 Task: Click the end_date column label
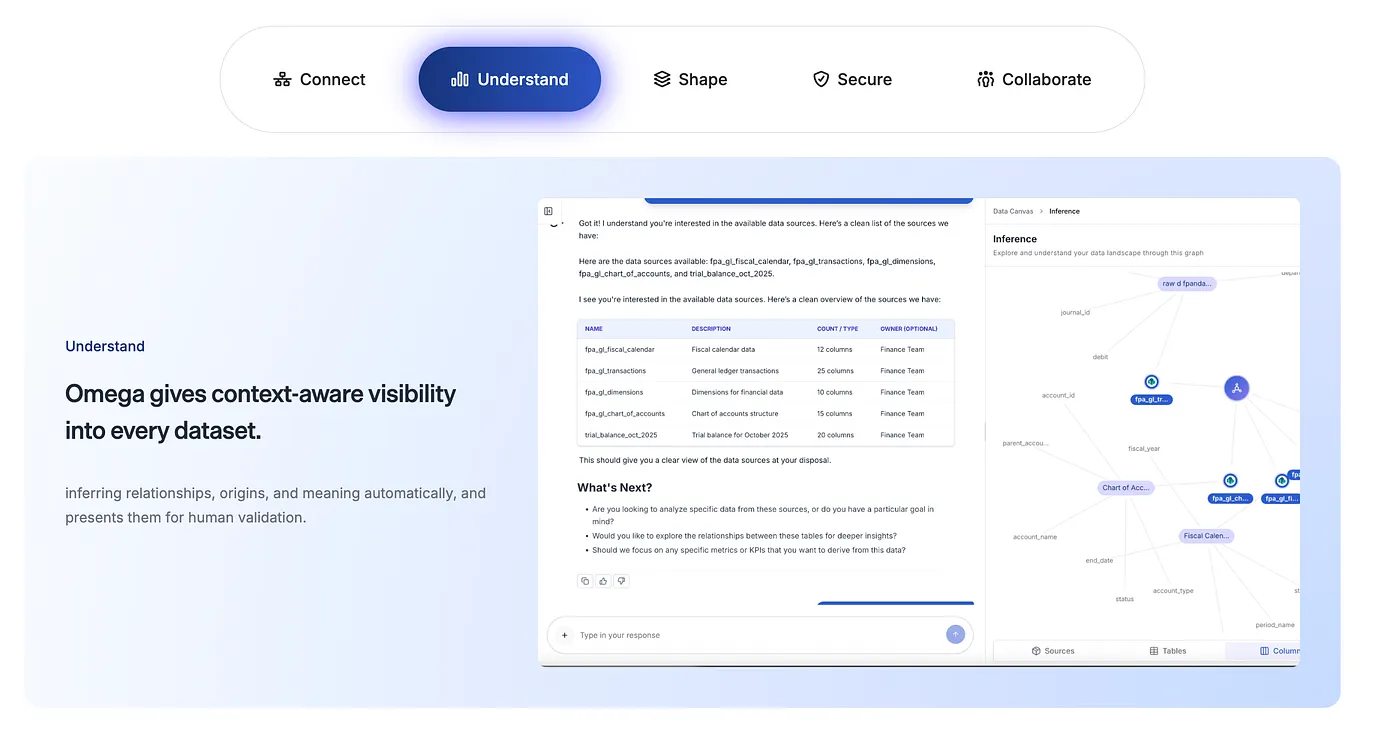pos(1099,561)
